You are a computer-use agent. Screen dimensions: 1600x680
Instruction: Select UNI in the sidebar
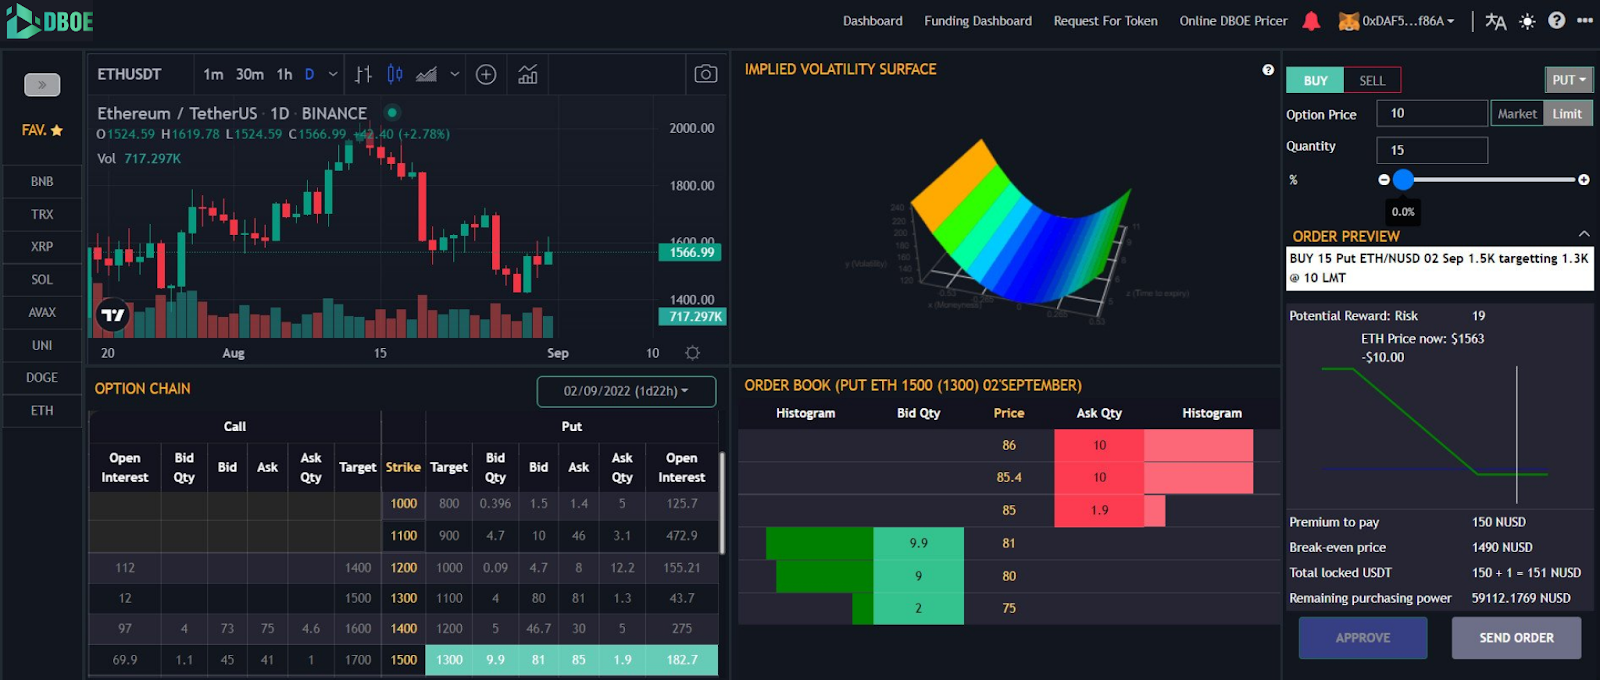(42, 346)
